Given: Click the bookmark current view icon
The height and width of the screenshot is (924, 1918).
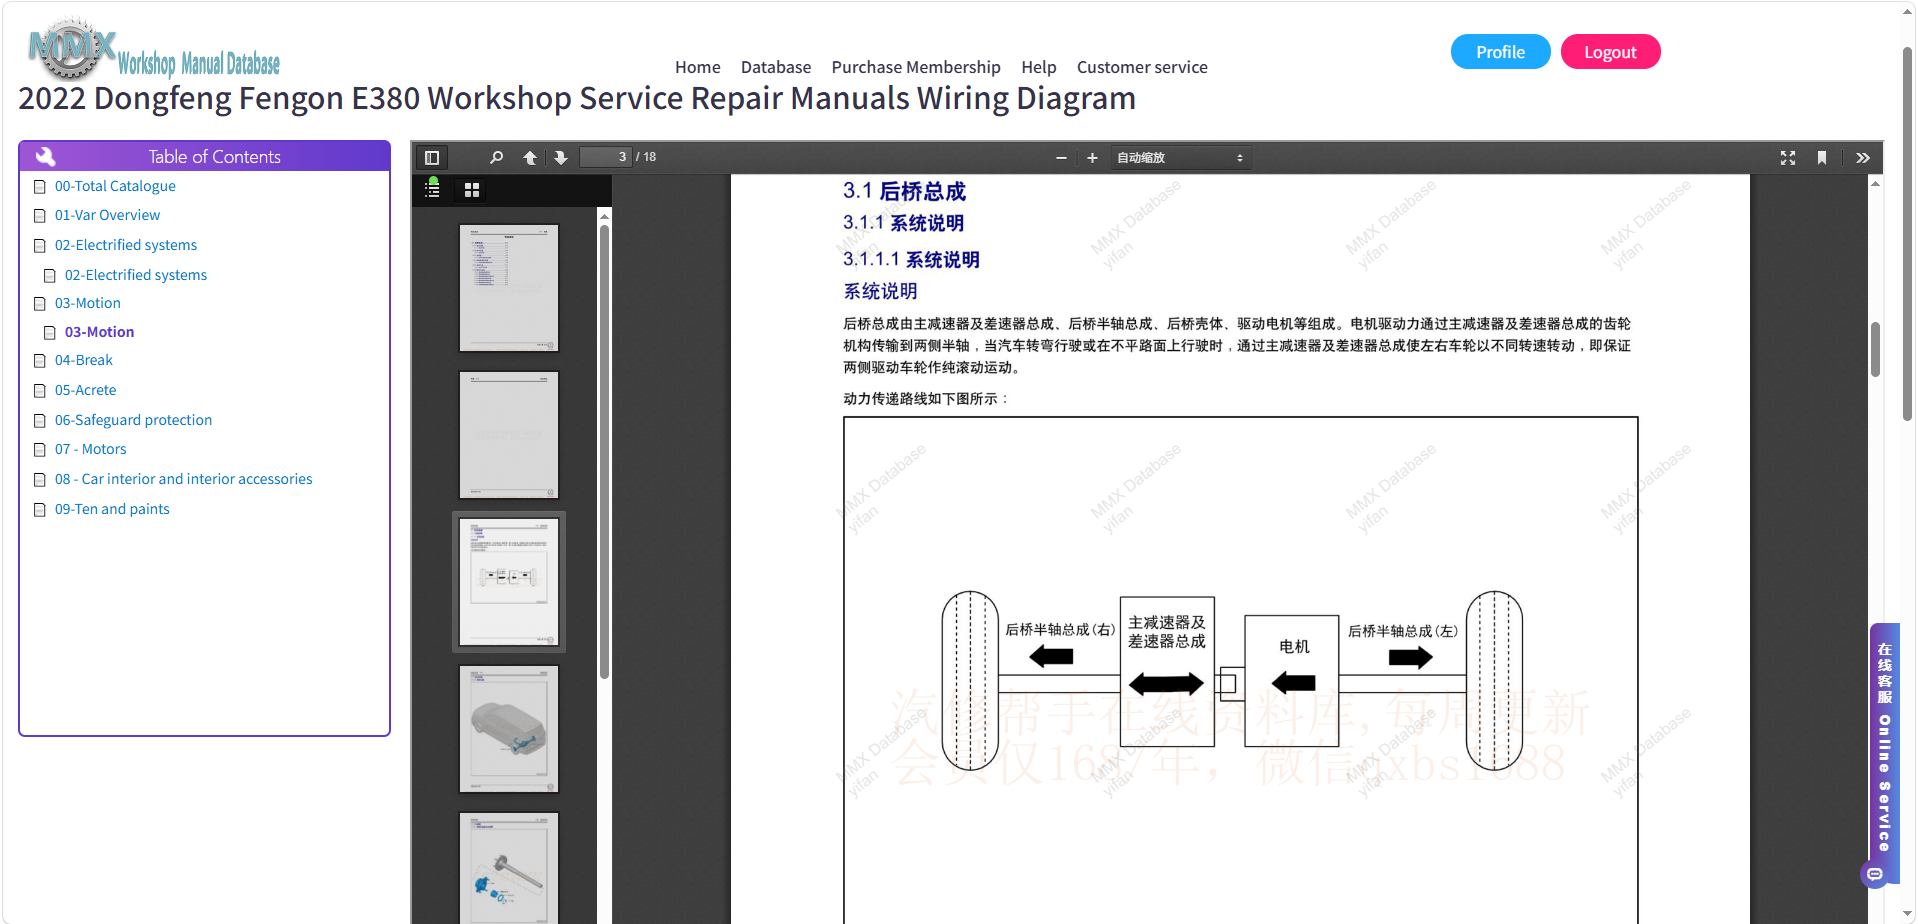Looking at the screenshot, I should tap(1822, 158).
